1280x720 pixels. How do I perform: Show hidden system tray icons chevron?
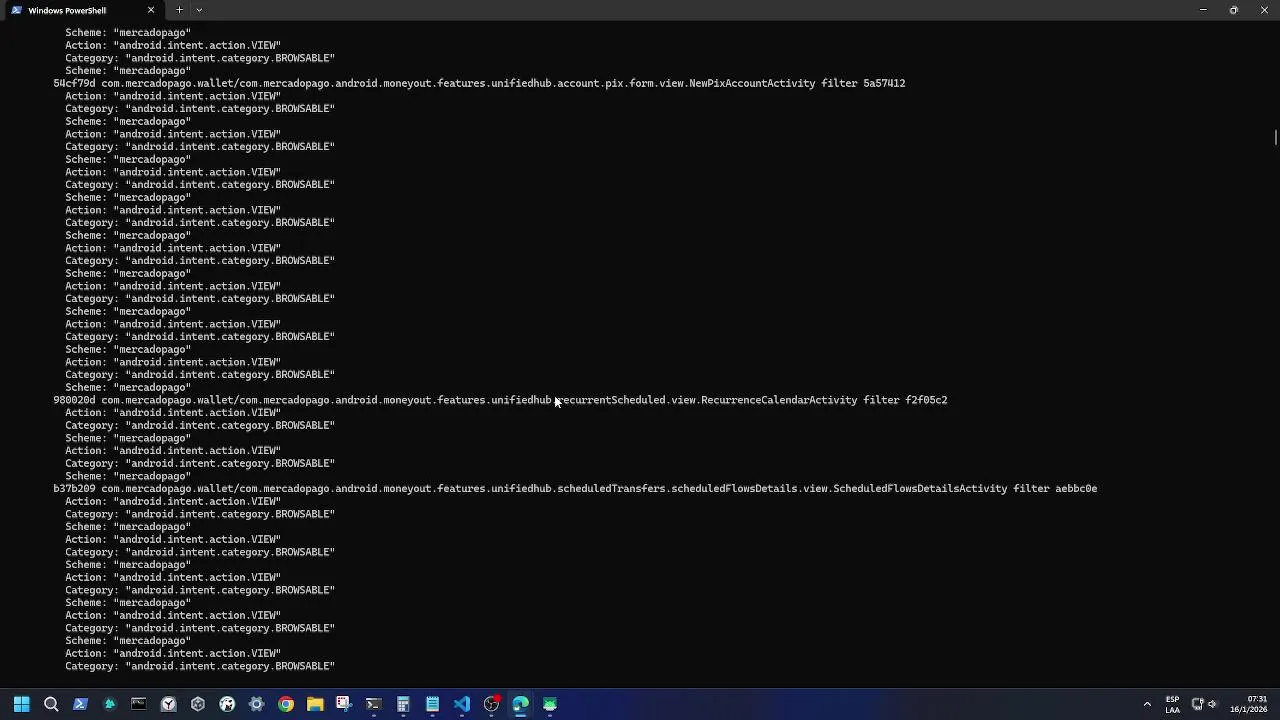[x=1147, y=704]
